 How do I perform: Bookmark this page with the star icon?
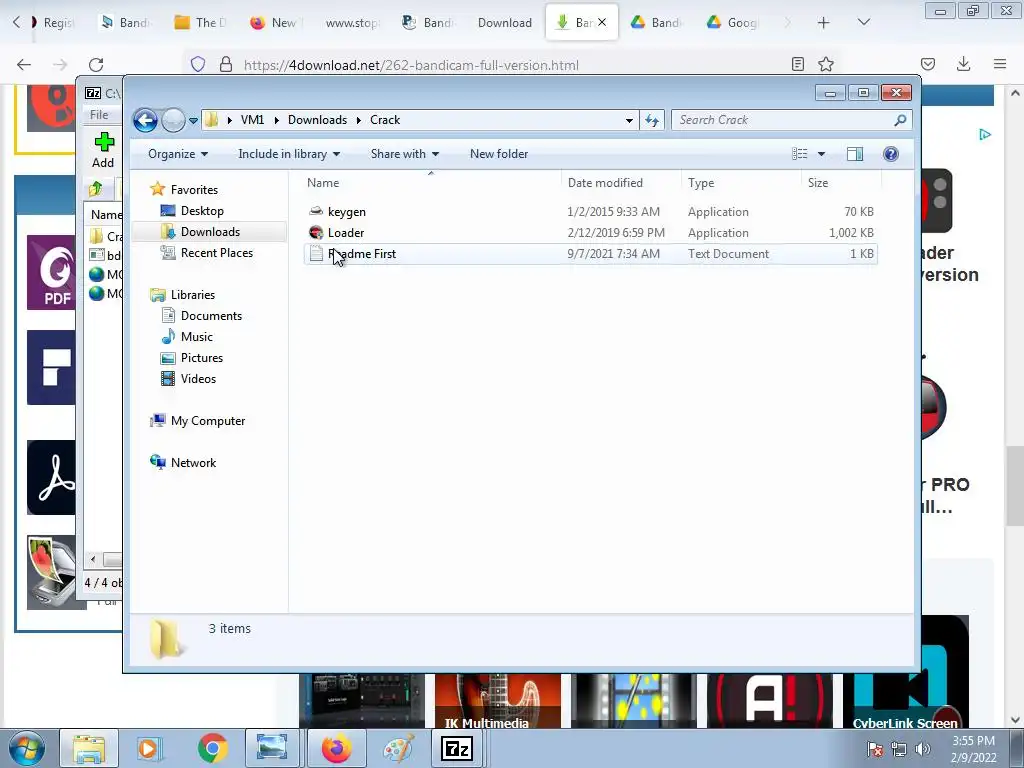point(826,64)
